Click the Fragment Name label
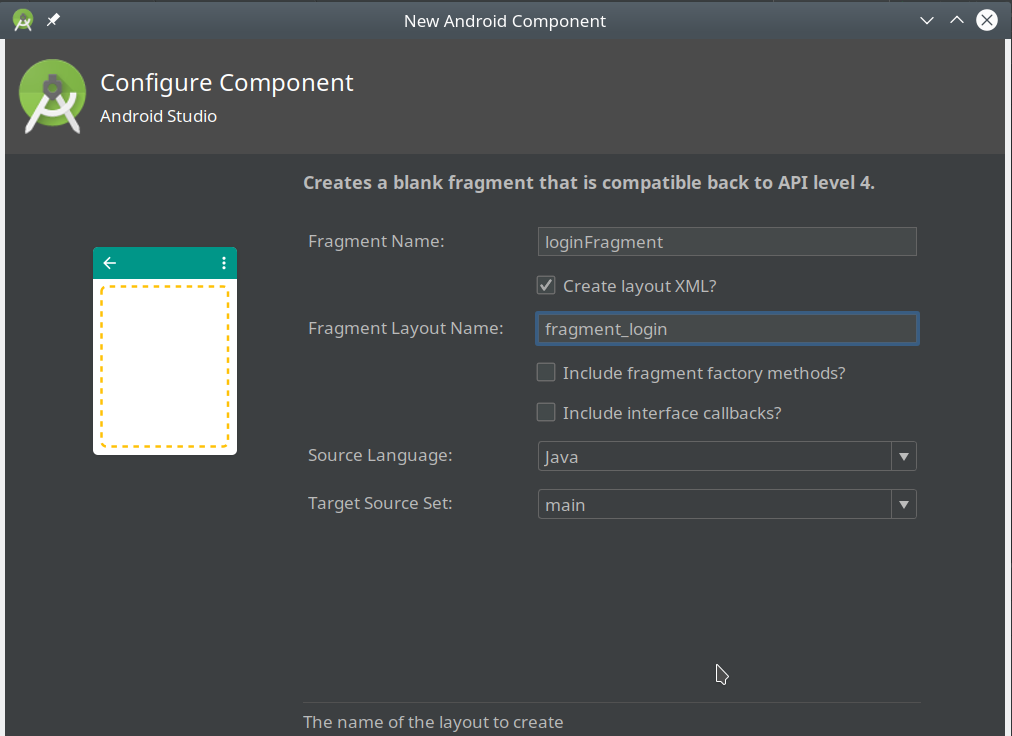 [x=376, y=241]
